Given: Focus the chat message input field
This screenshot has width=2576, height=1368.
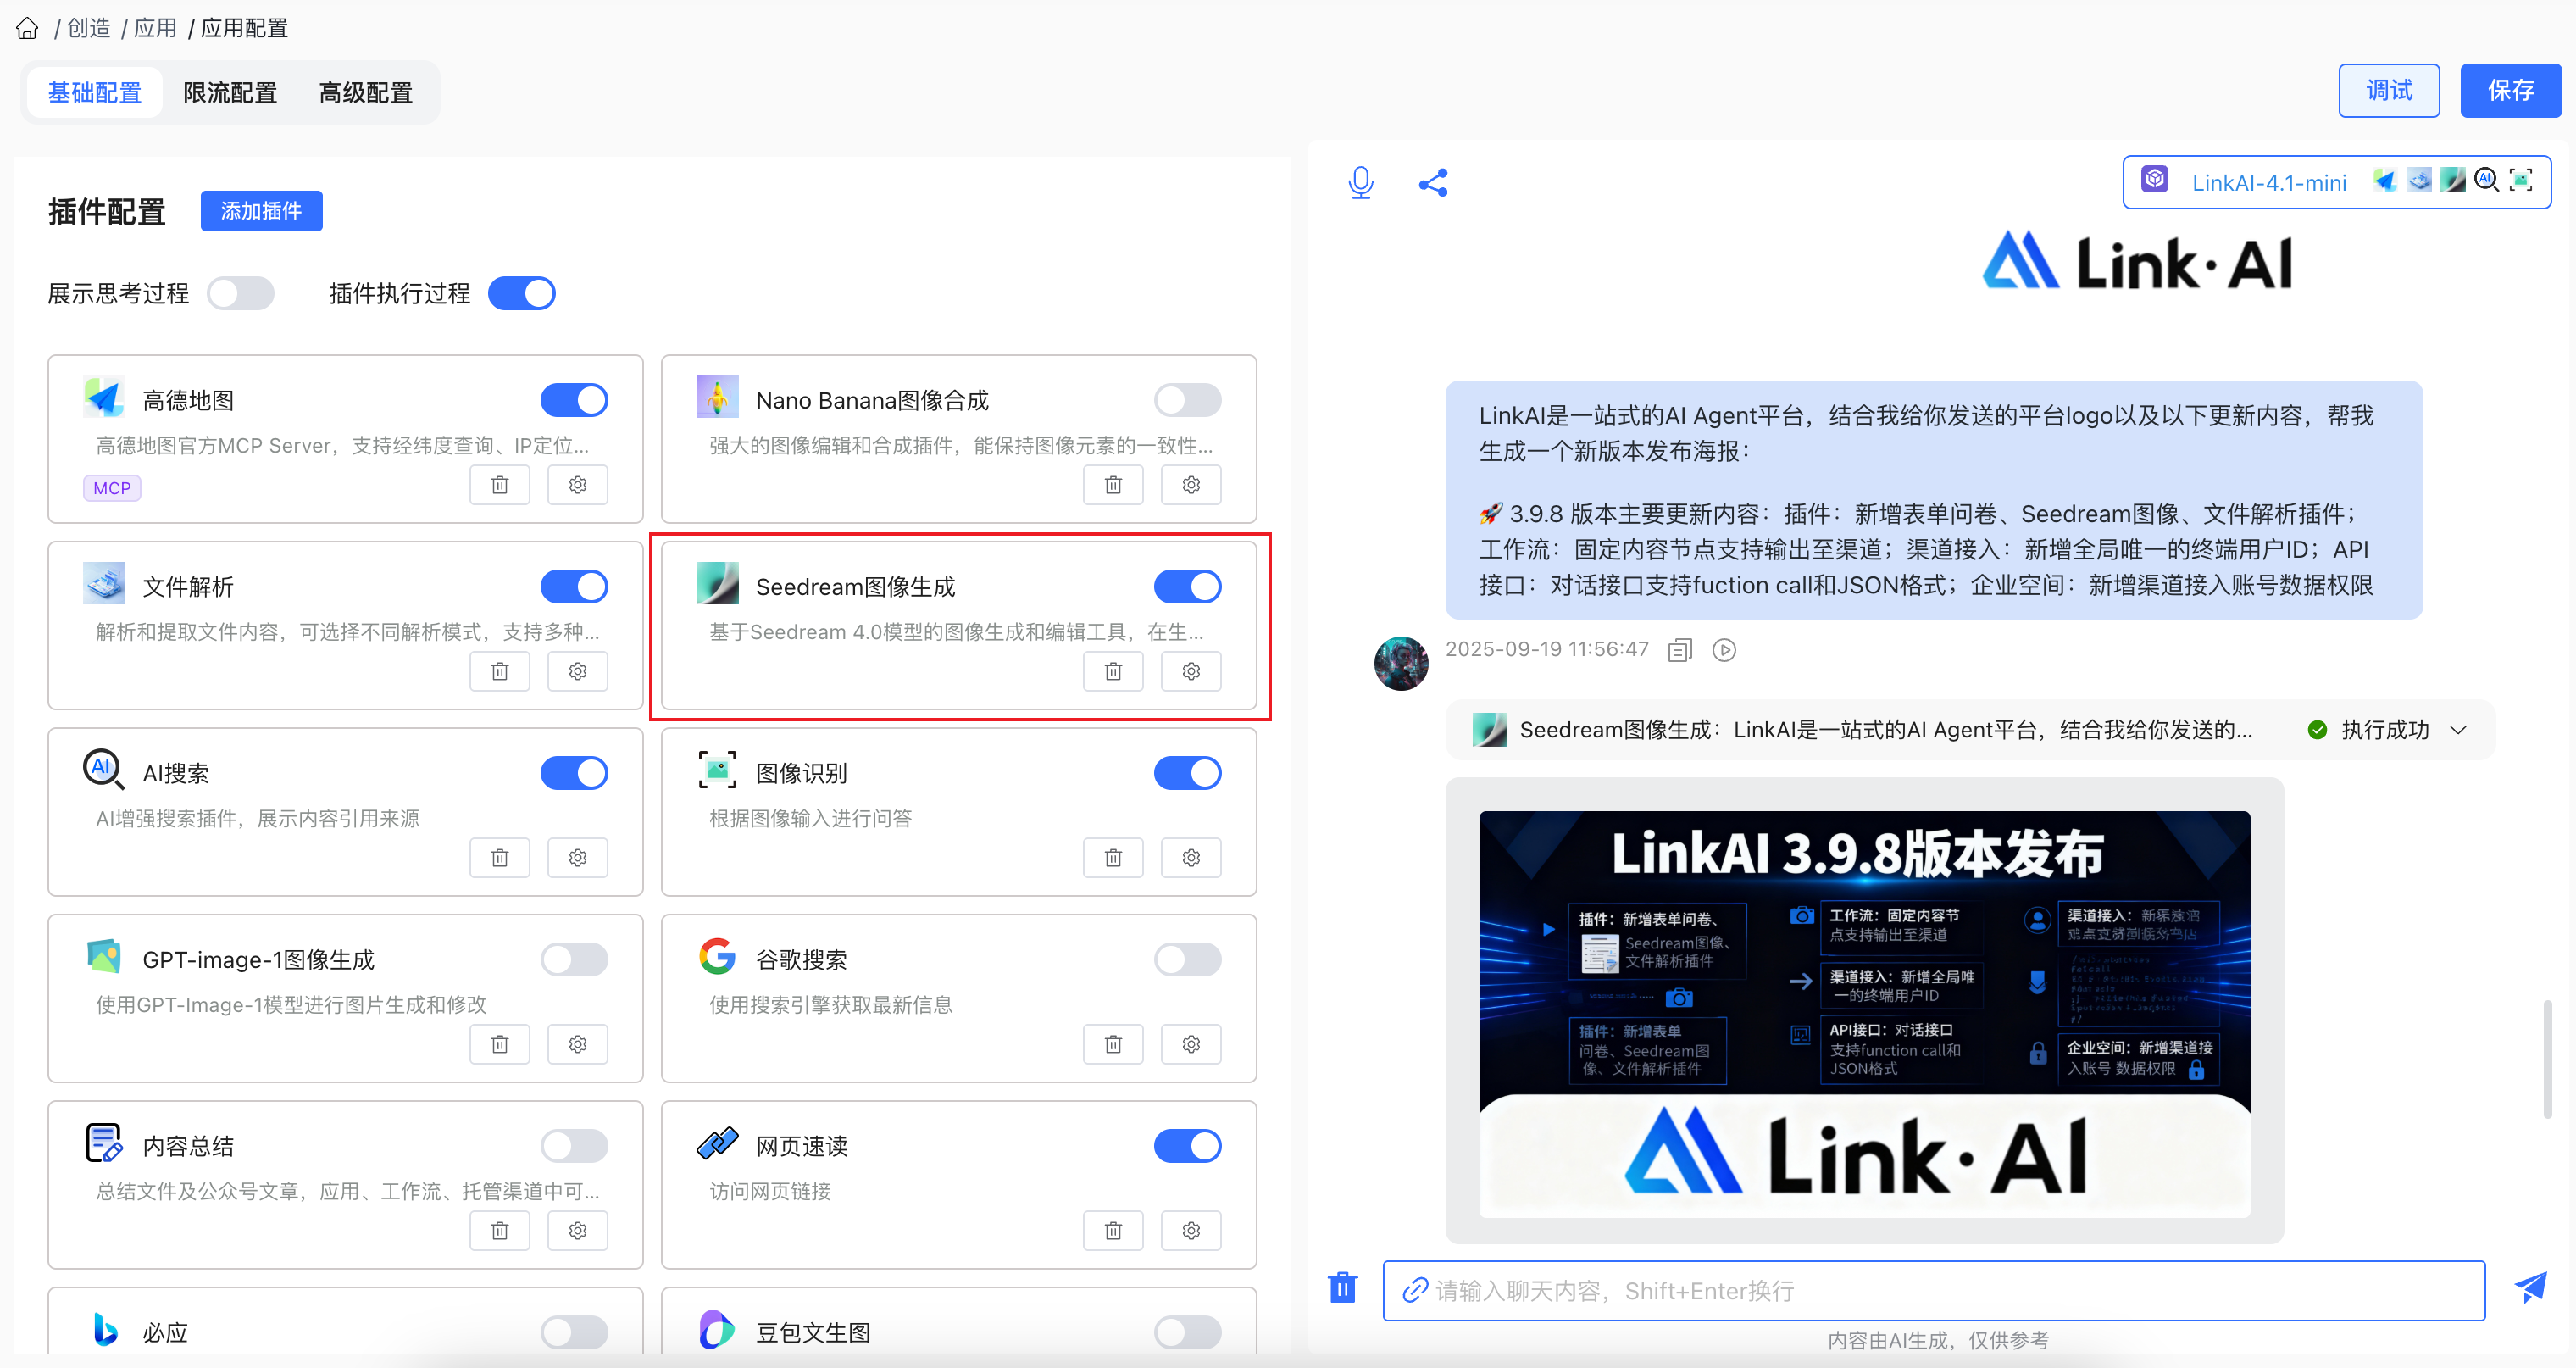Looking at the screenshot, I should coord(1934,1291).
